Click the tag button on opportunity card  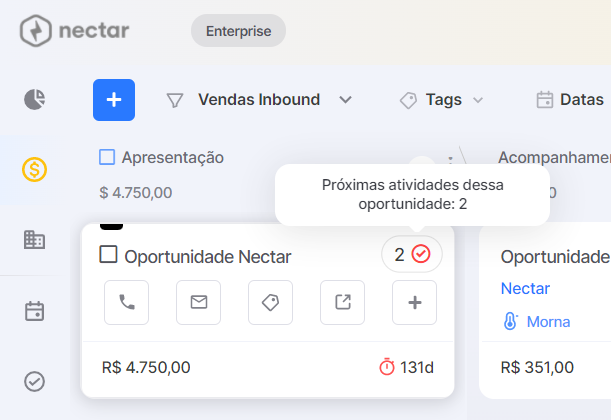(270, 302)
